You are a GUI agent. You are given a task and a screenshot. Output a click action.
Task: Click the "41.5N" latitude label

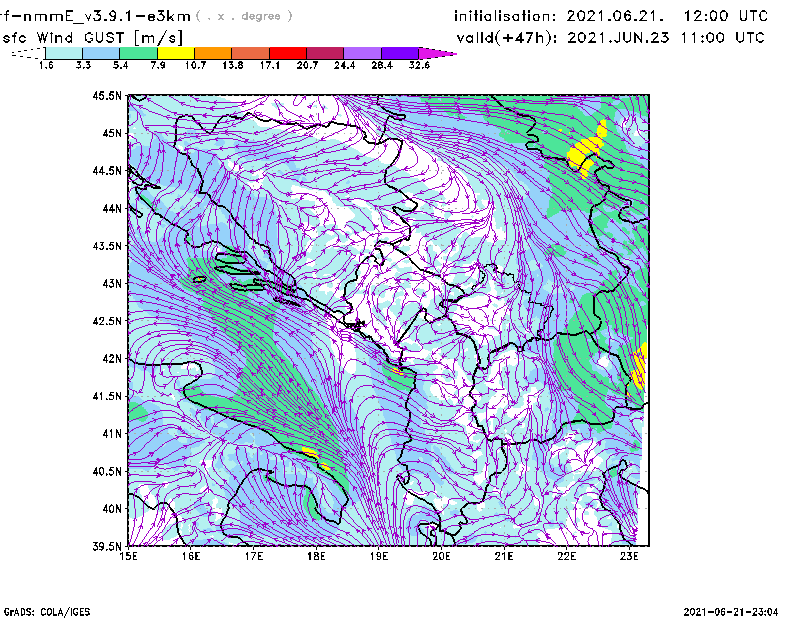coord(107,396)
